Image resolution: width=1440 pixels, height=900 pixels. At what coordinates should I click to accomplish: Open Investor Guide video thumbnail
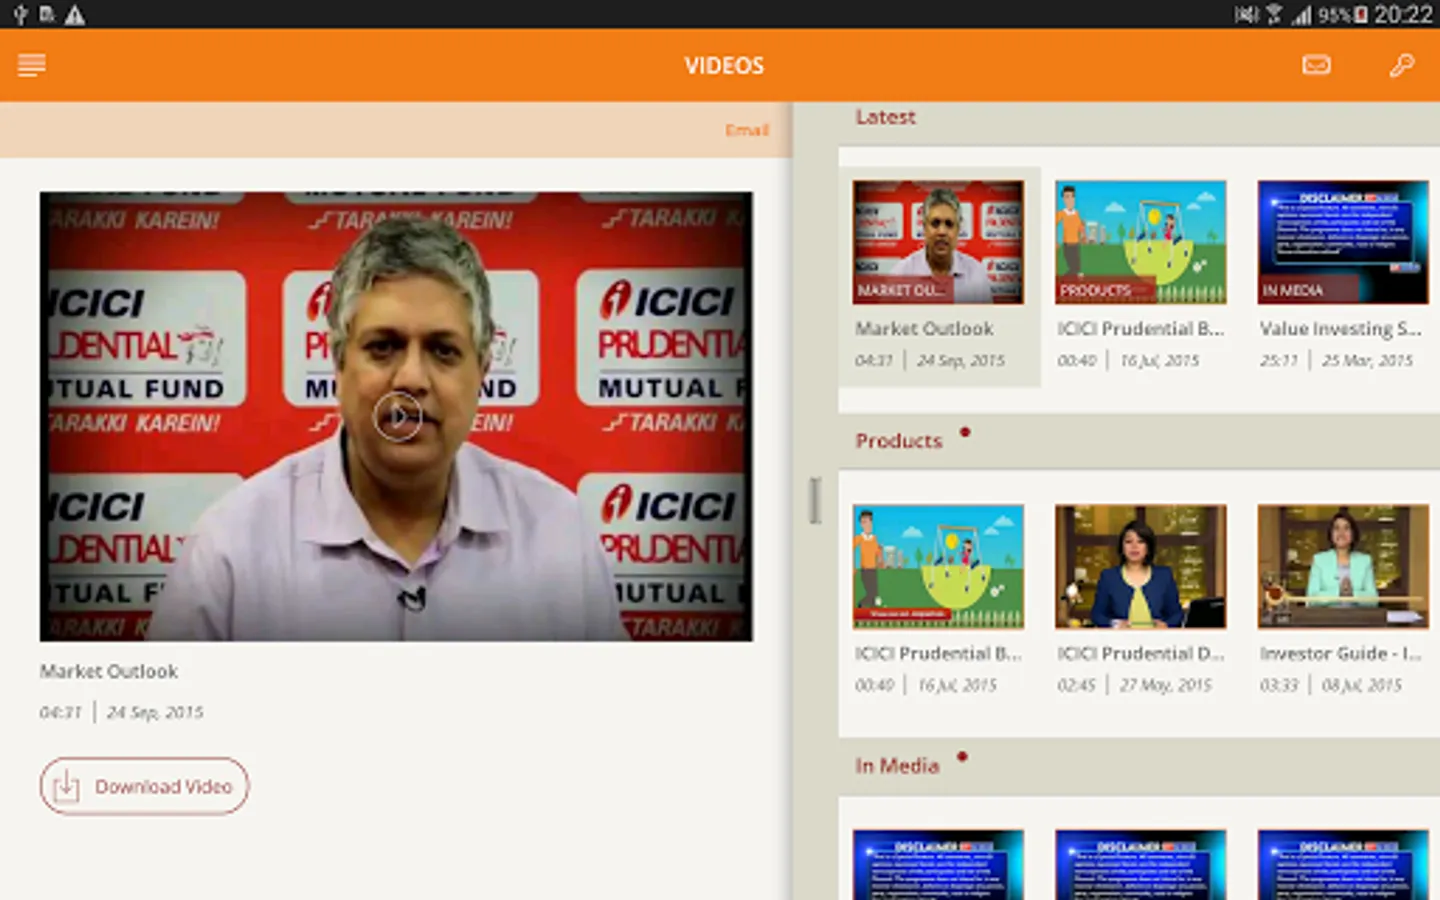click(1342, 566)
